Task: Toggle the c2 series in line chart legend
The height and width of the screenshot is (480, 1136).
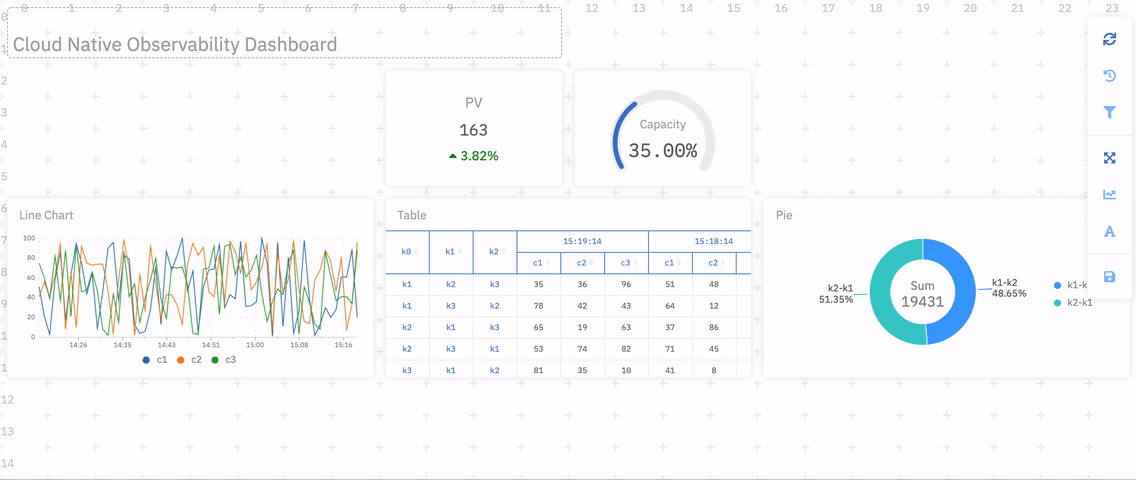Action: click(190, 360)
